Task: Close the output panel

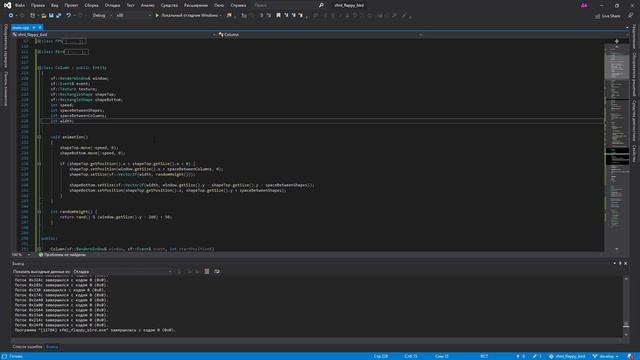Action: [626, 264]
